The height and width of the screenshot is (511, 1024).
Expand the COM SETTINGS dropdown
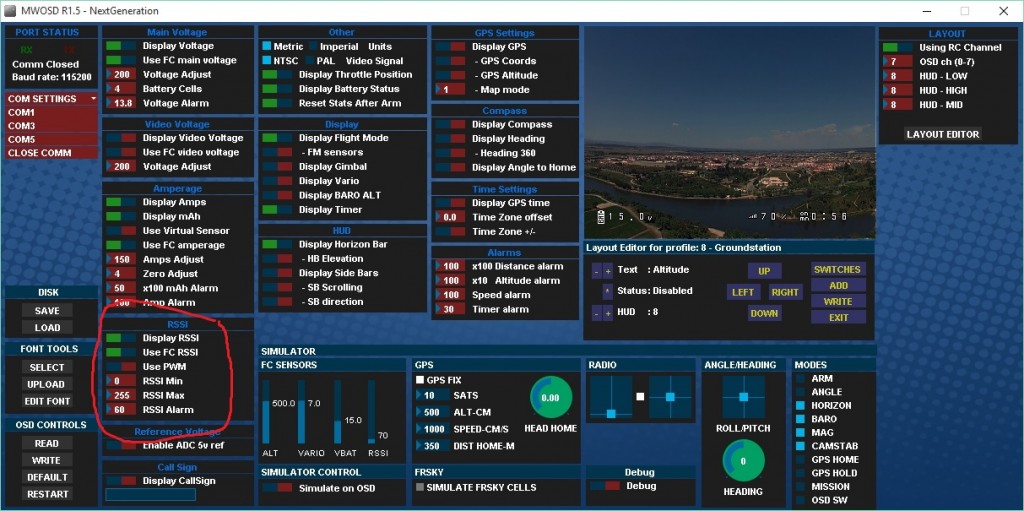[51, 99]
